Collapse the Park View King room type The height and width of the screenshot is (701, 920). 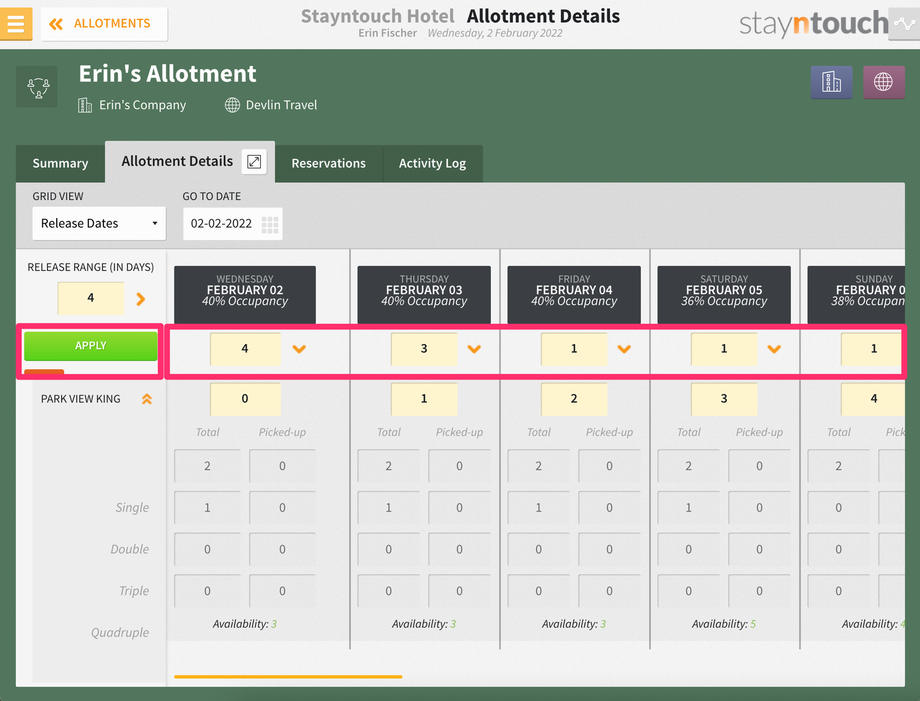[x=147, y=399]
